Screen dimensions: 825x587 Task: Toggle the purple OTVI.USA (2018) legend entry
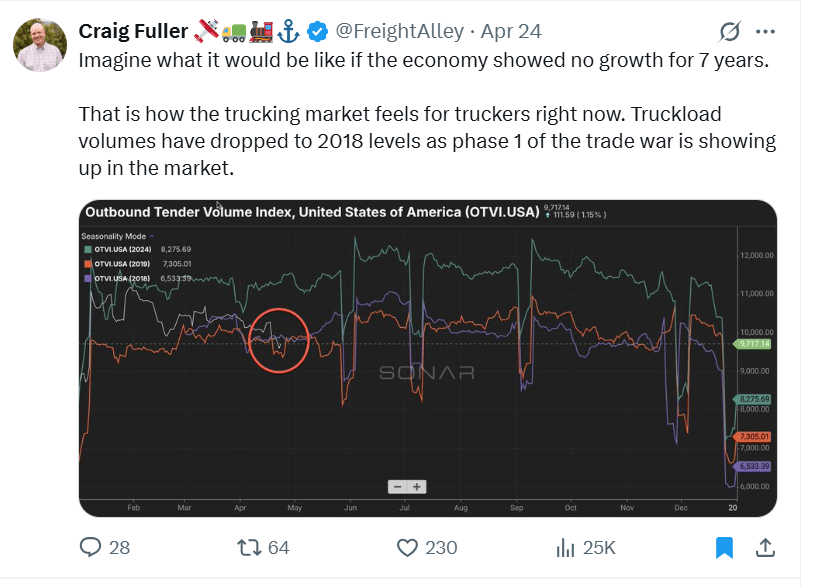point(117,278)
